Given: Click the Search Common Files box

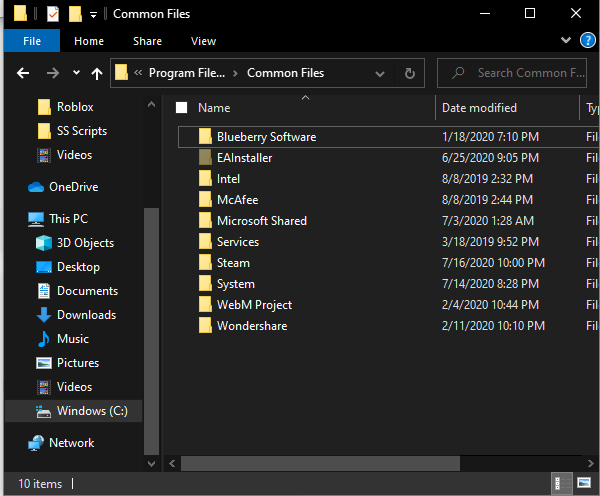Looking at the screenshot, I should pos(512,73).
